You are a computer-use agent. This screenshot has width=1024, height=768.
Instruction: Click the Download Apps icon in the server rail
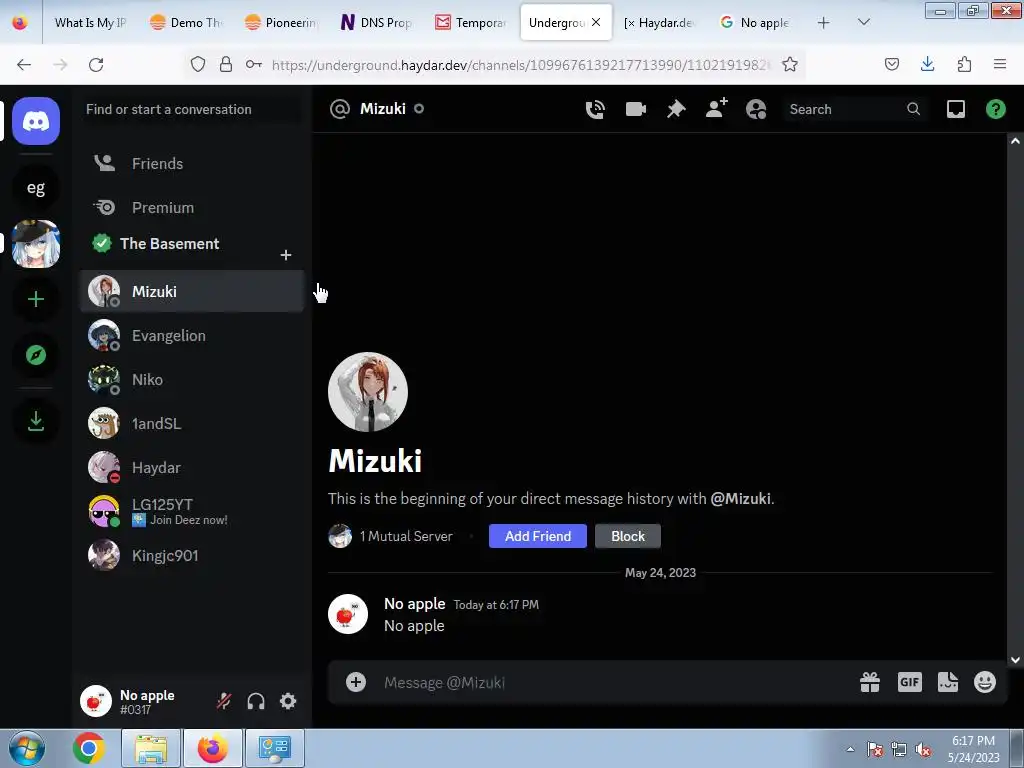[x=36, y=421]
